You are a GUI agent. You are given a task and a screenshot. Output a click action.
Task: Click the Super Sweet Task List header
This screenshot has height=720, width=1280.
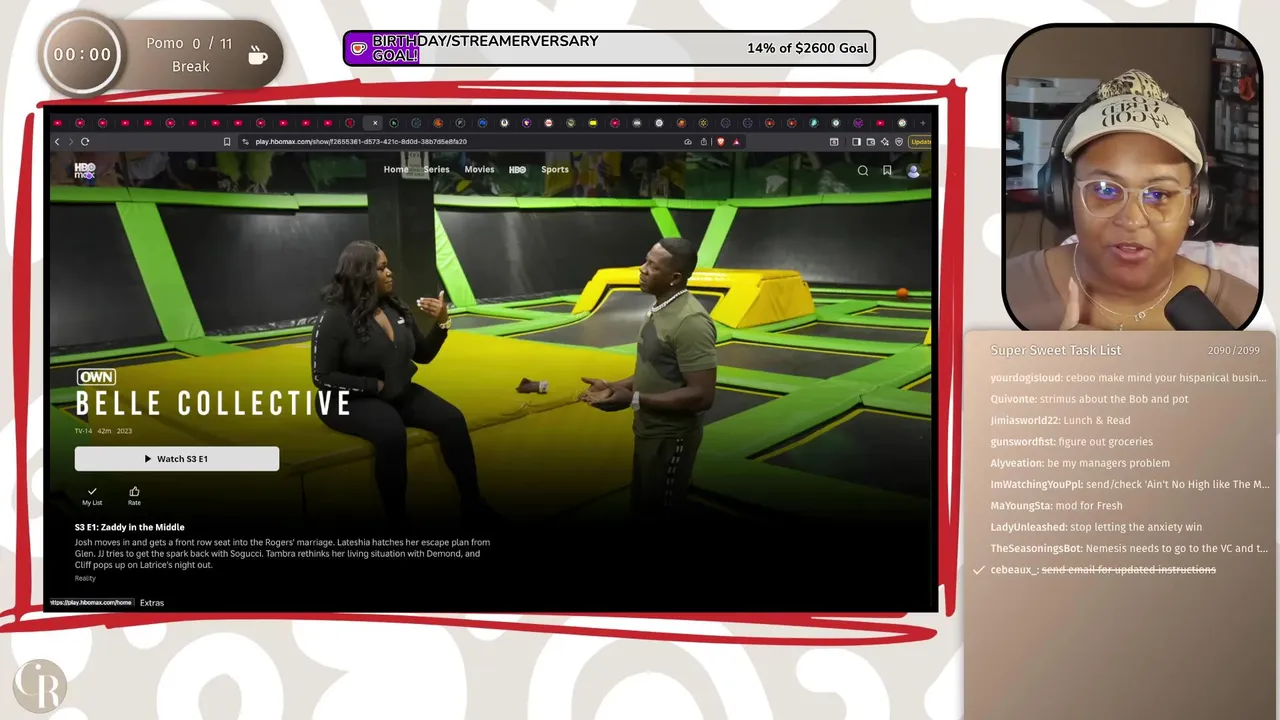(x=1056, y=350)
